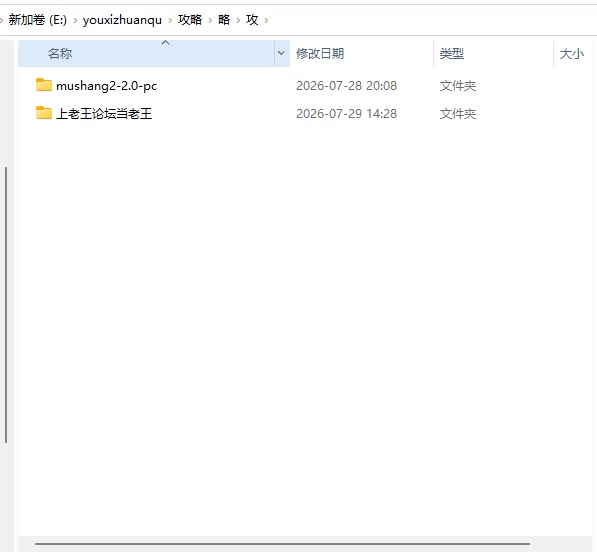The width and height of the screenshot is (597, 555).
Task: Expand chevron after 新加卷 (E:) in path
Action: coord(75,20)
